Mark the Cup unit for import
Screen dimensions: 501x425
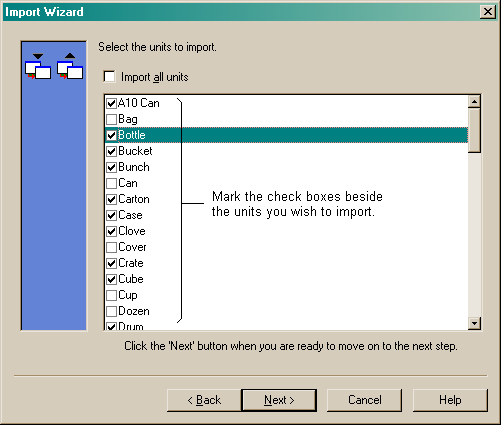click(111, 295)
